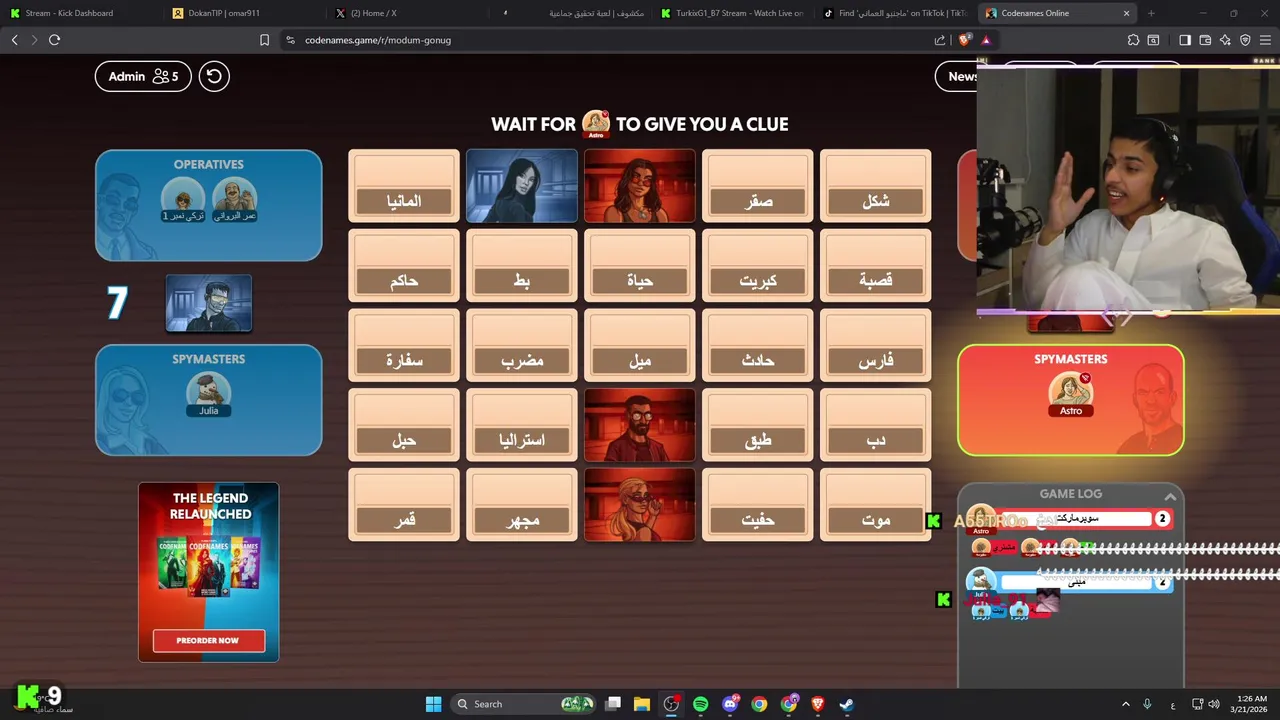The height and width of the screenshot is (720, 1280).
Task: Pick the حفيت card
Action: pos(758,506)
